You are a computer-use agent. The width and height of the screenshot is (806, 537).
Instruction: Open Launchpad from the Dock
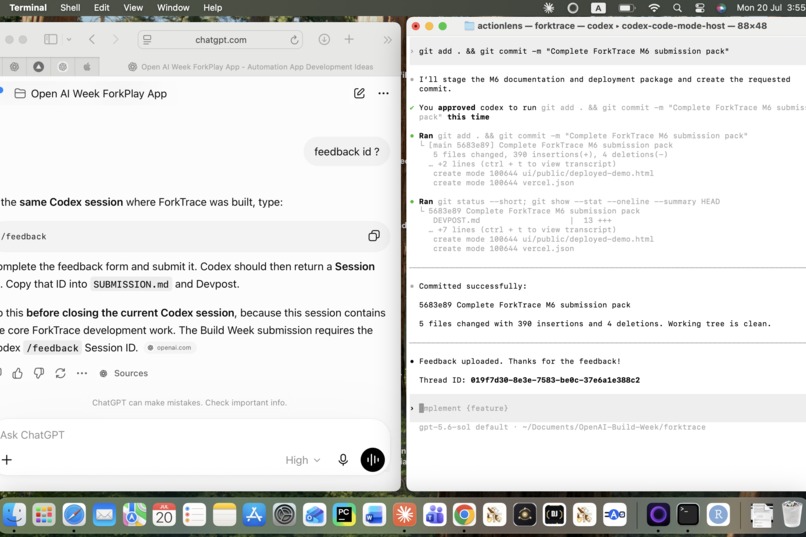tap(44, 514)
